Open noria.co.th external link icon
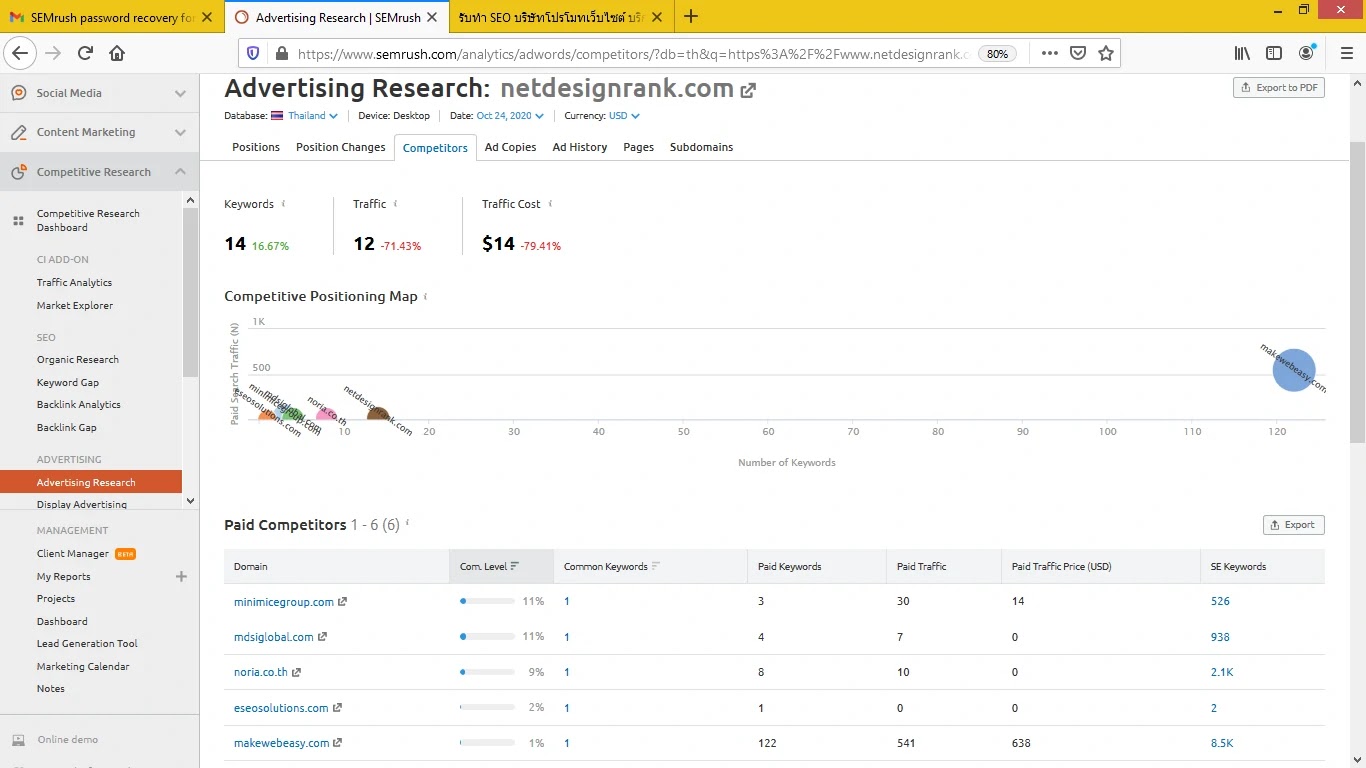This screenshot has height=768, width=1366. click(x=296, y=673)
